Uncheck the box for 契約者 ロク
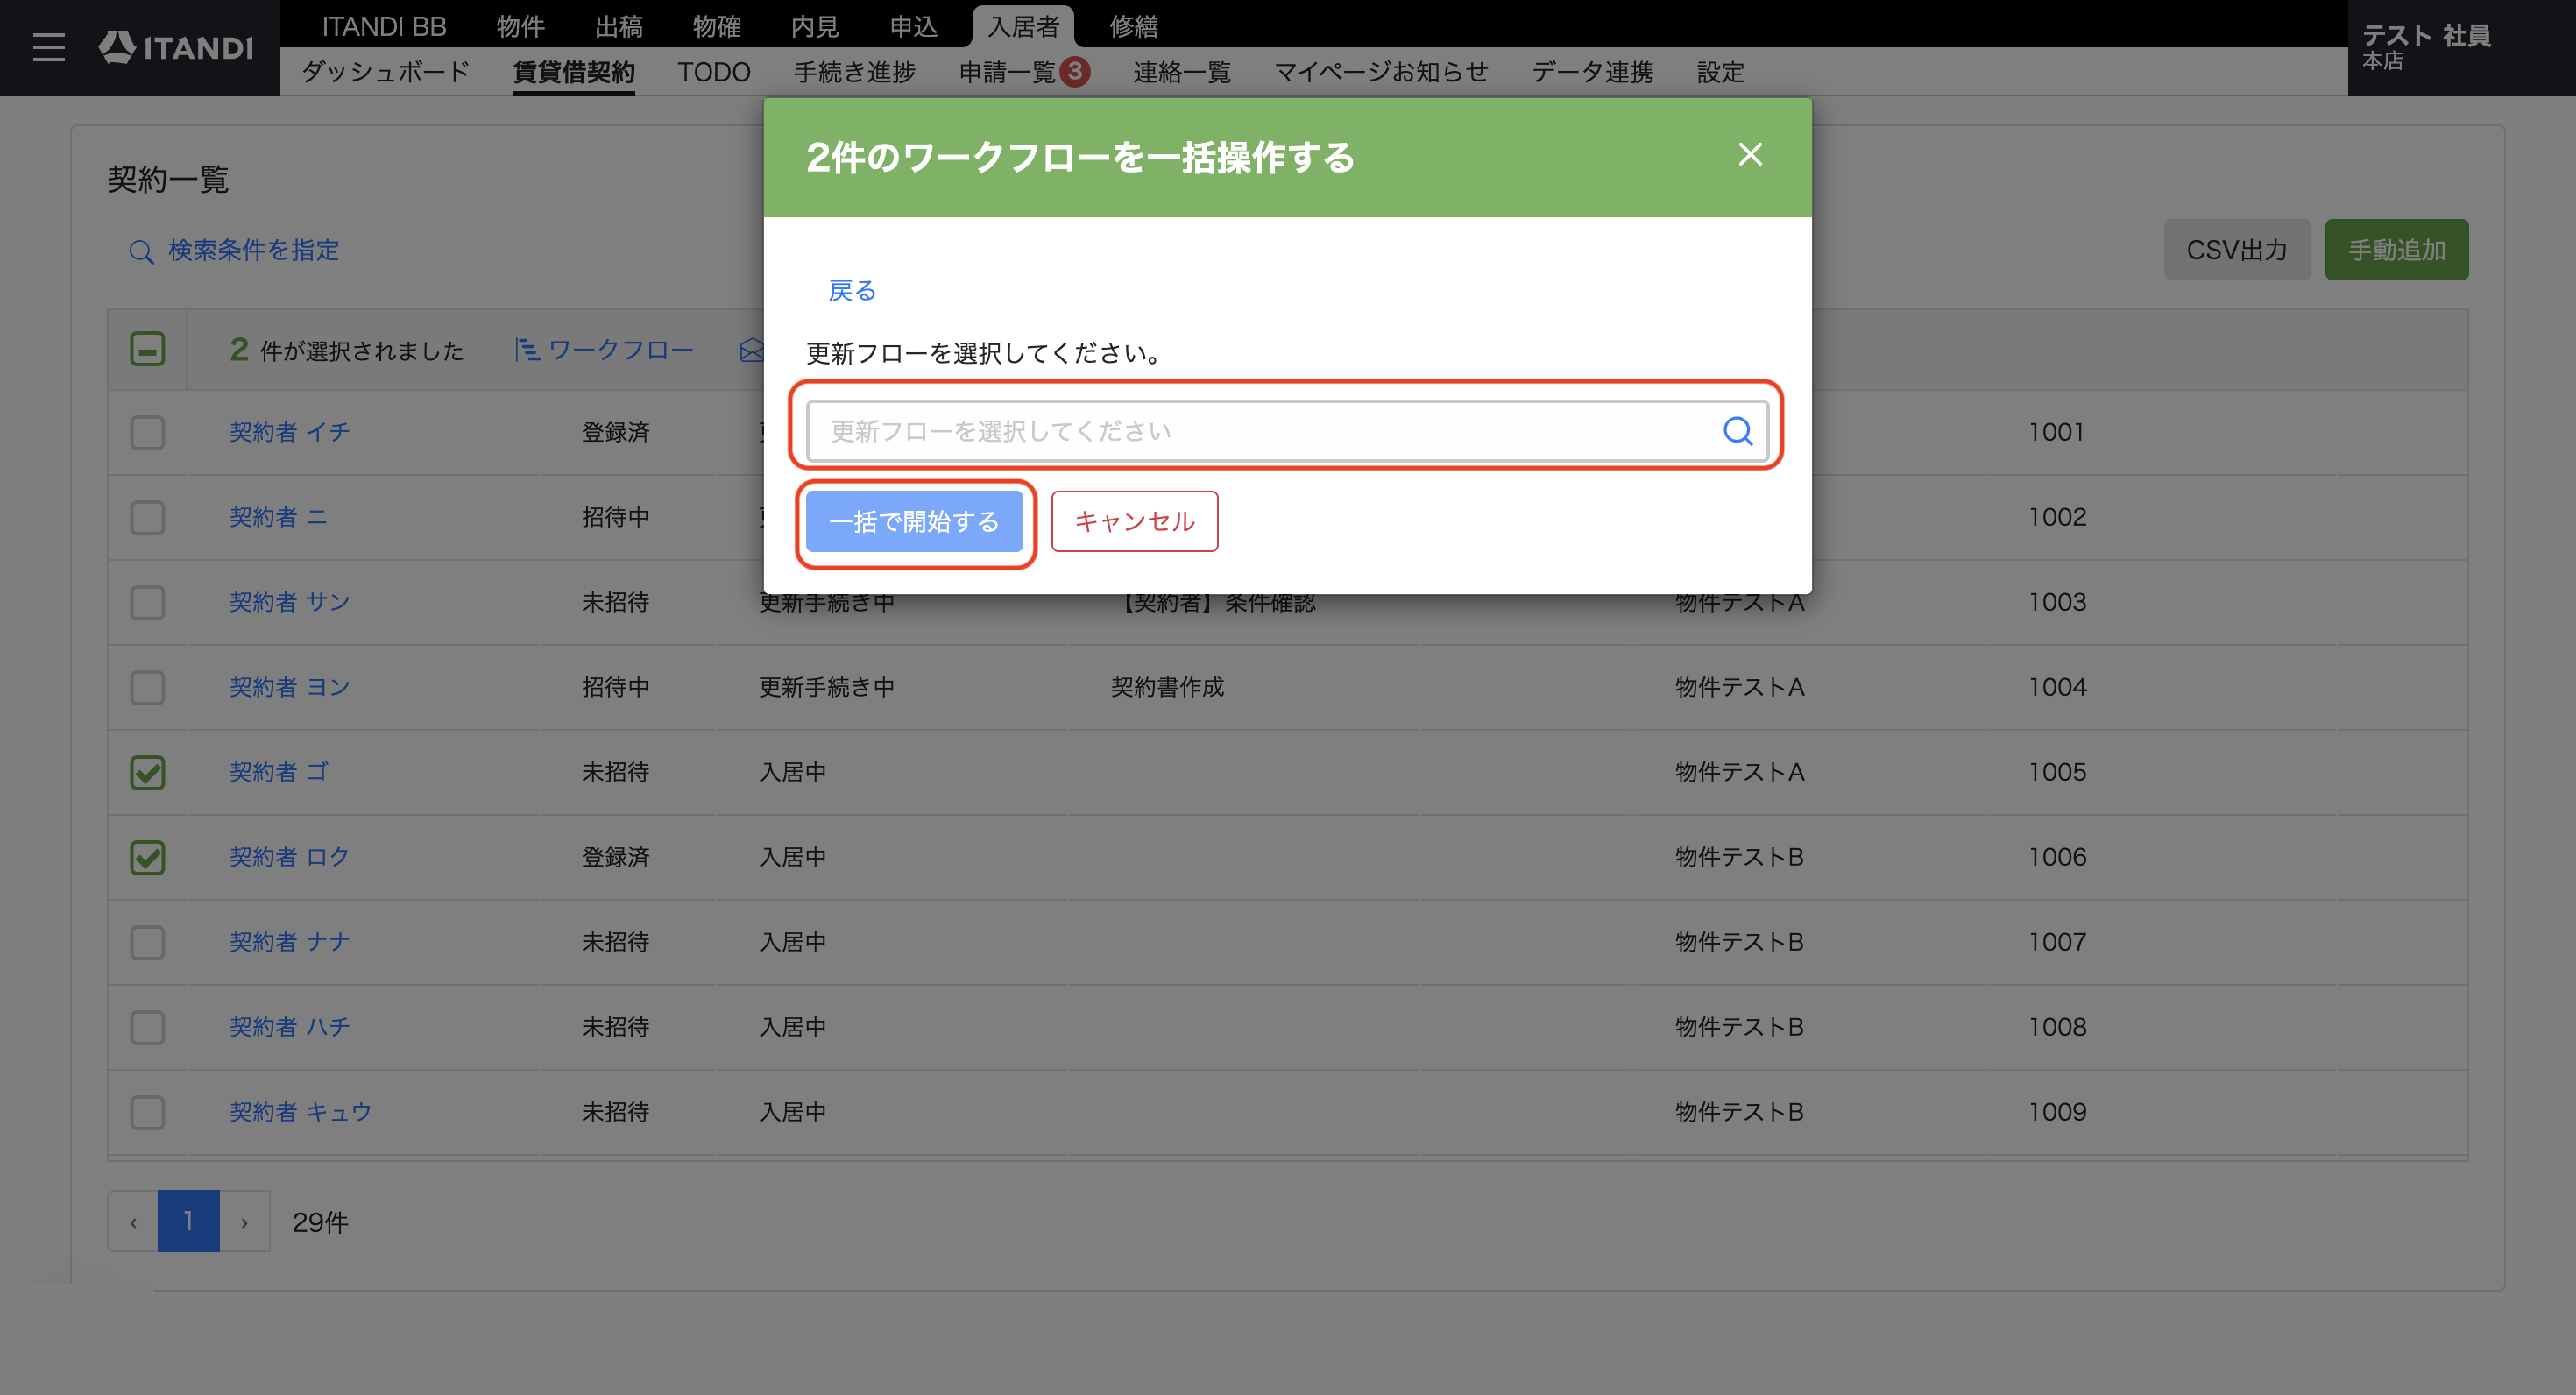The height and width of the screenshot is (1395, 2576). [147, 857]
